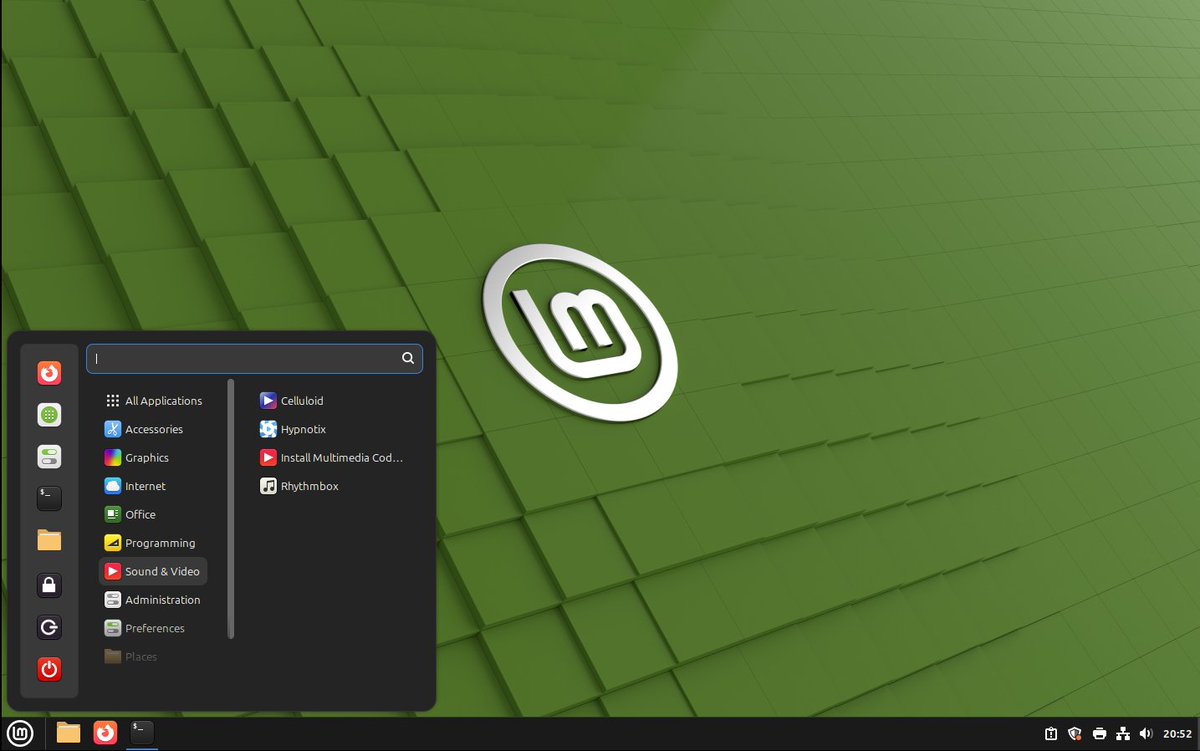The width and height of the screenshot is (1200, 751).
Task: Open the Graphics category
Action: (x=147, y=457)
